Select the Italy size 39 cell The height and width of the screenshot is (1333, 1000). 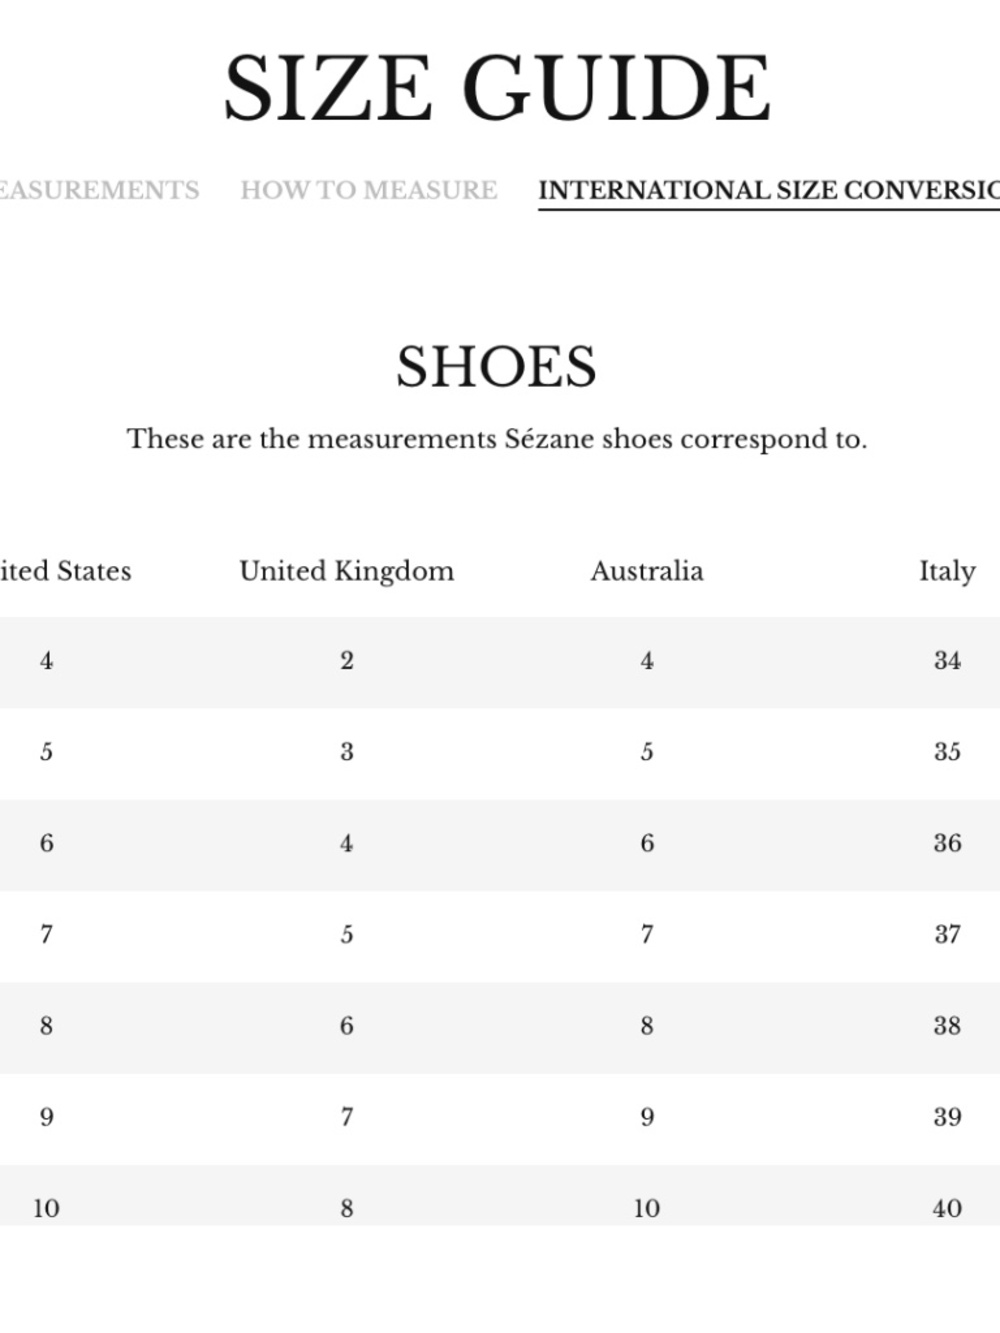pos(947,1117)
